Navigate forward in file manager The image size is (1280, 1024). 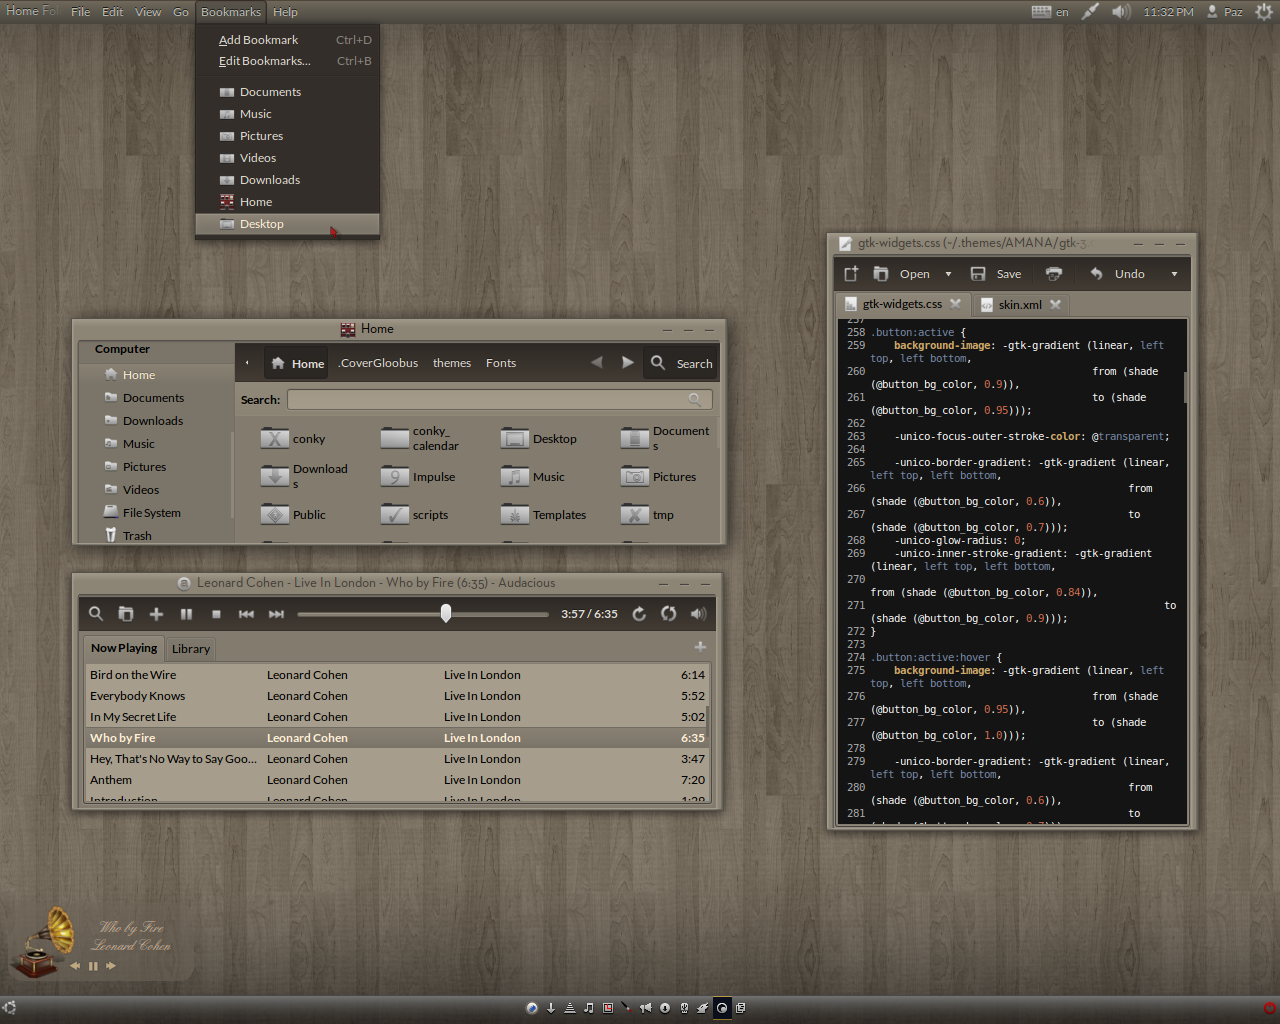click(x=627, y=362)
